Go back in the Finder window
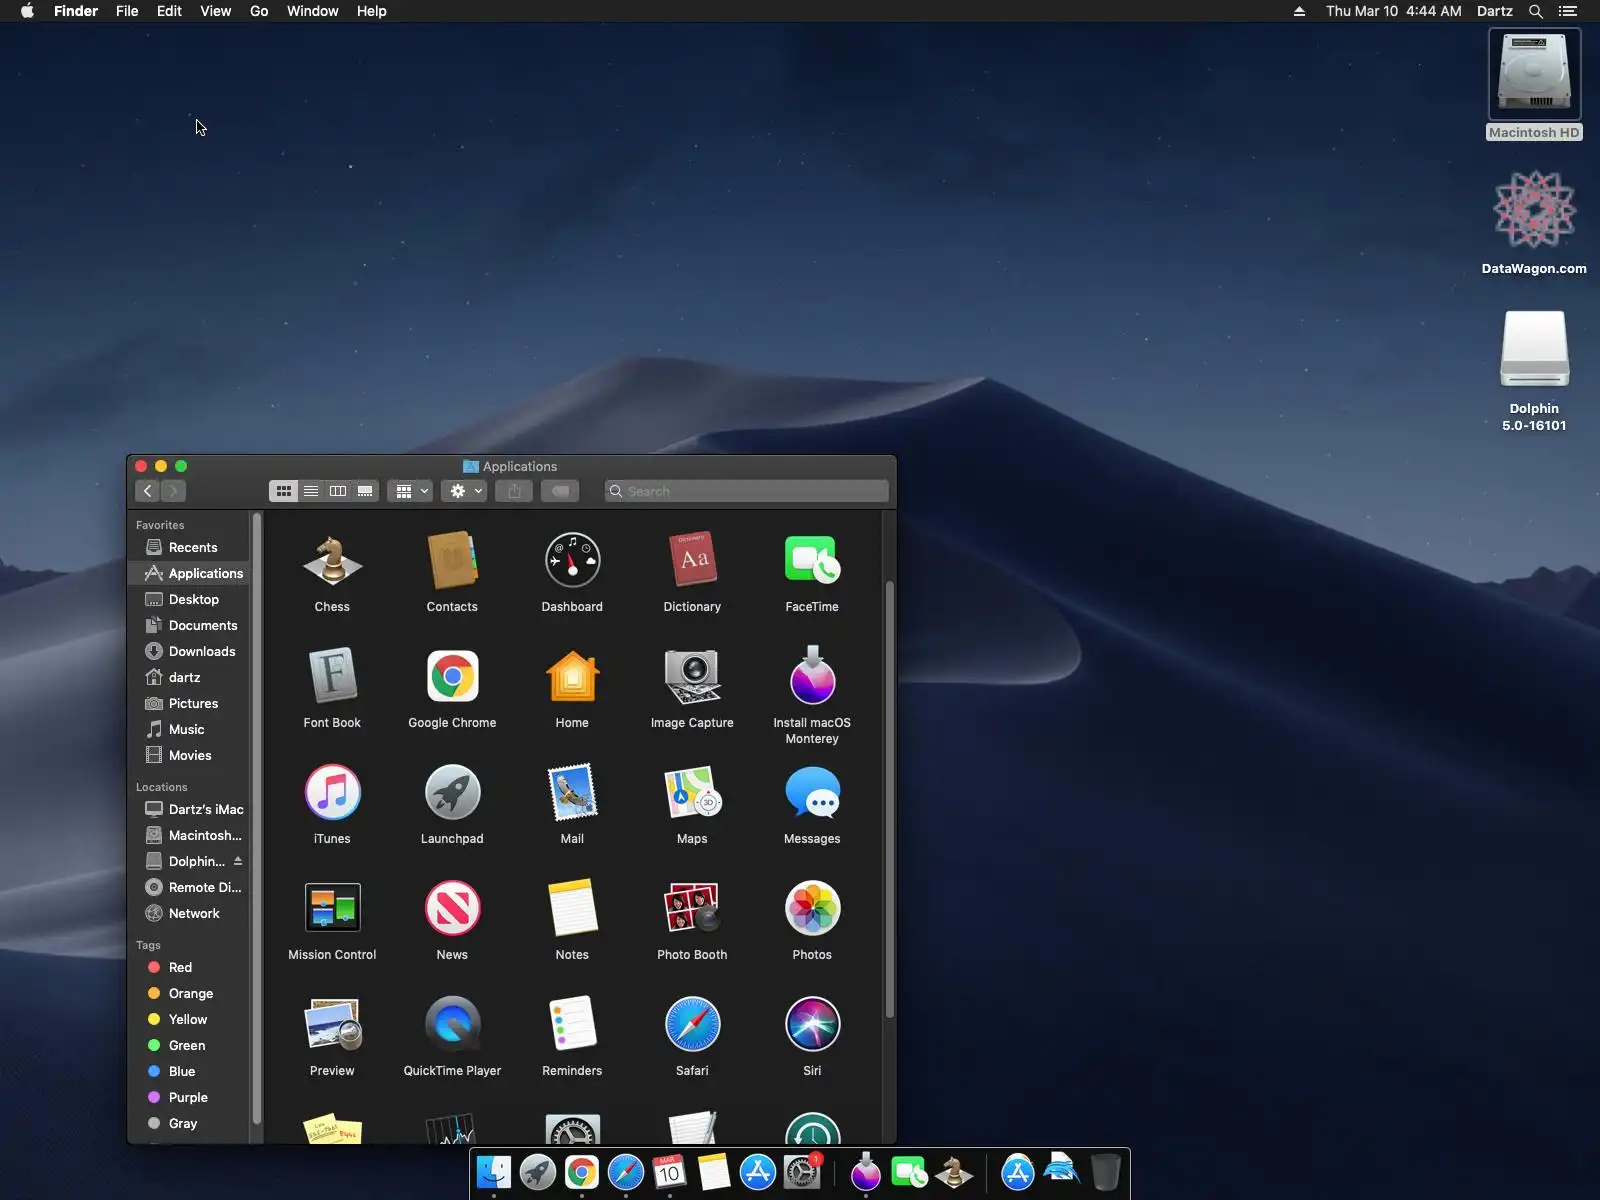 coord(148,491)
